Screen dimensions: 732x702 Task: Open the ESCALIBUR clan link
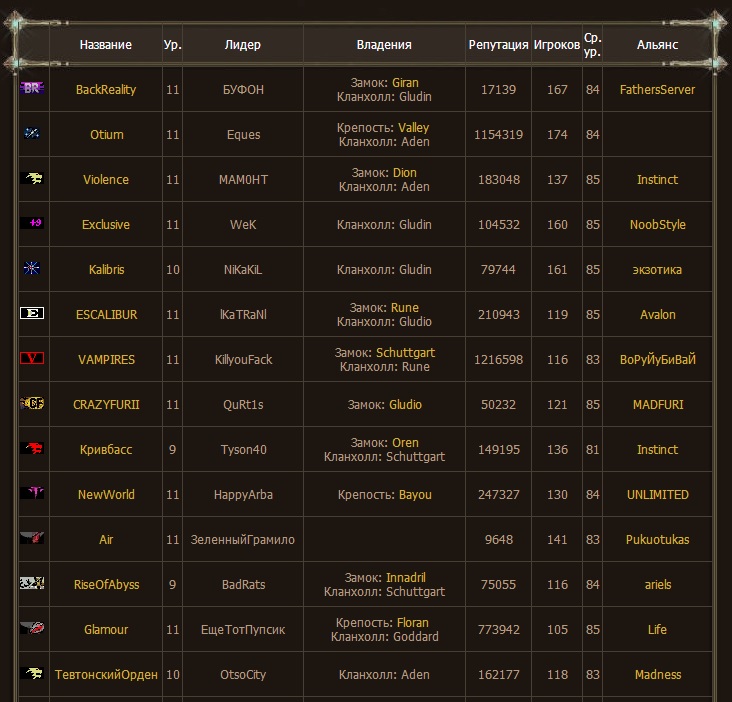click(106, 315)
